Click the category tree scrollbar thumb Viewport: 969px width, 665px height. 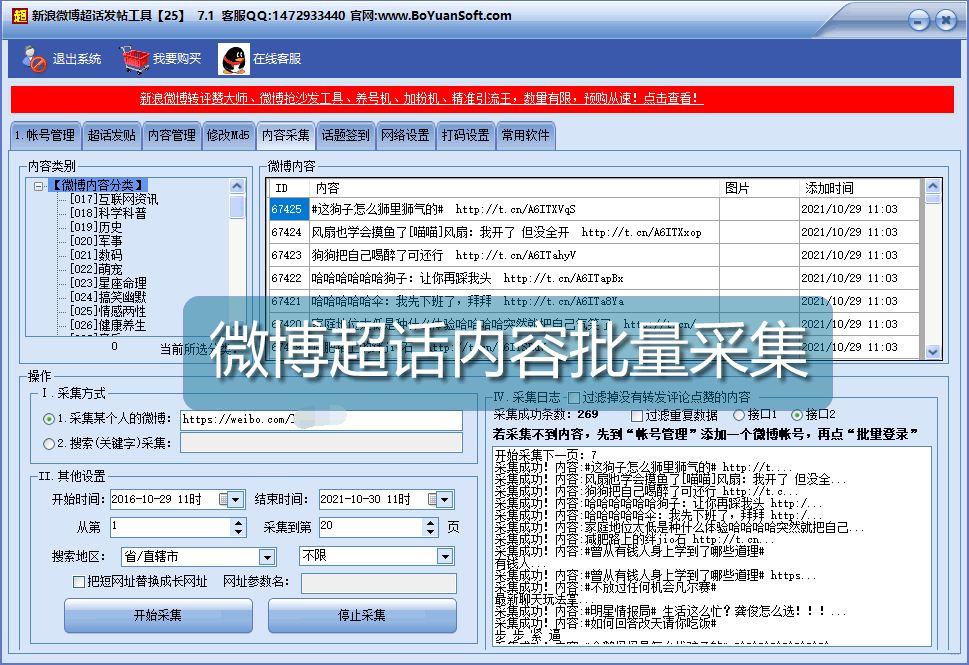237,206
